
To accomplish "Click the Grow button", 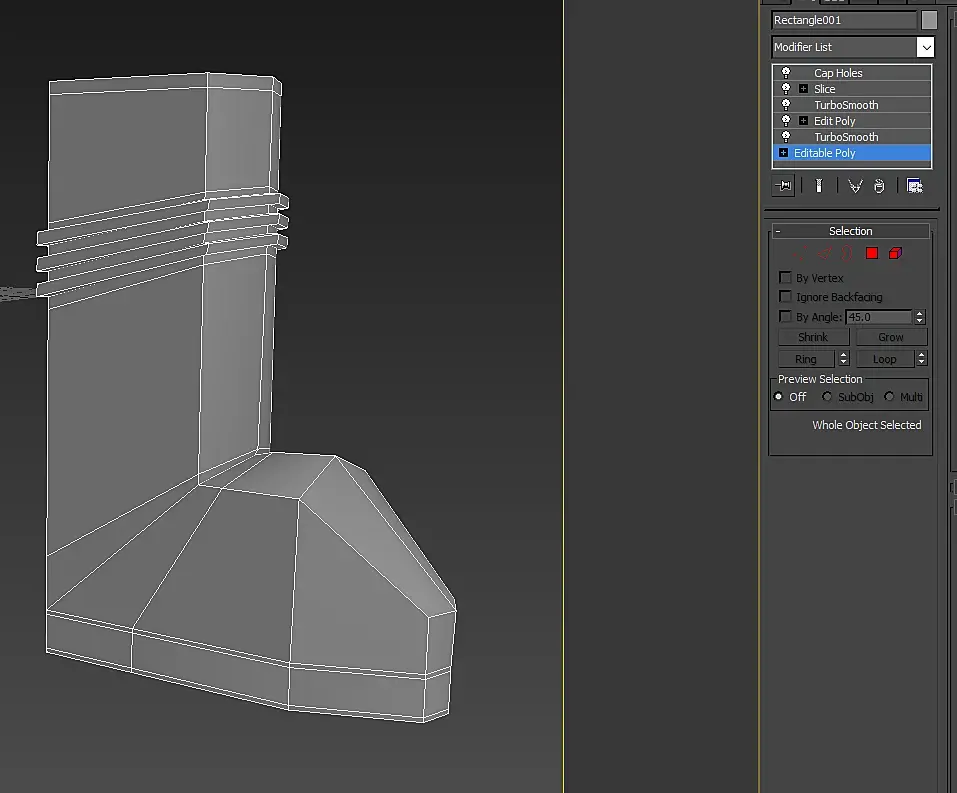I will coord(891,337).
